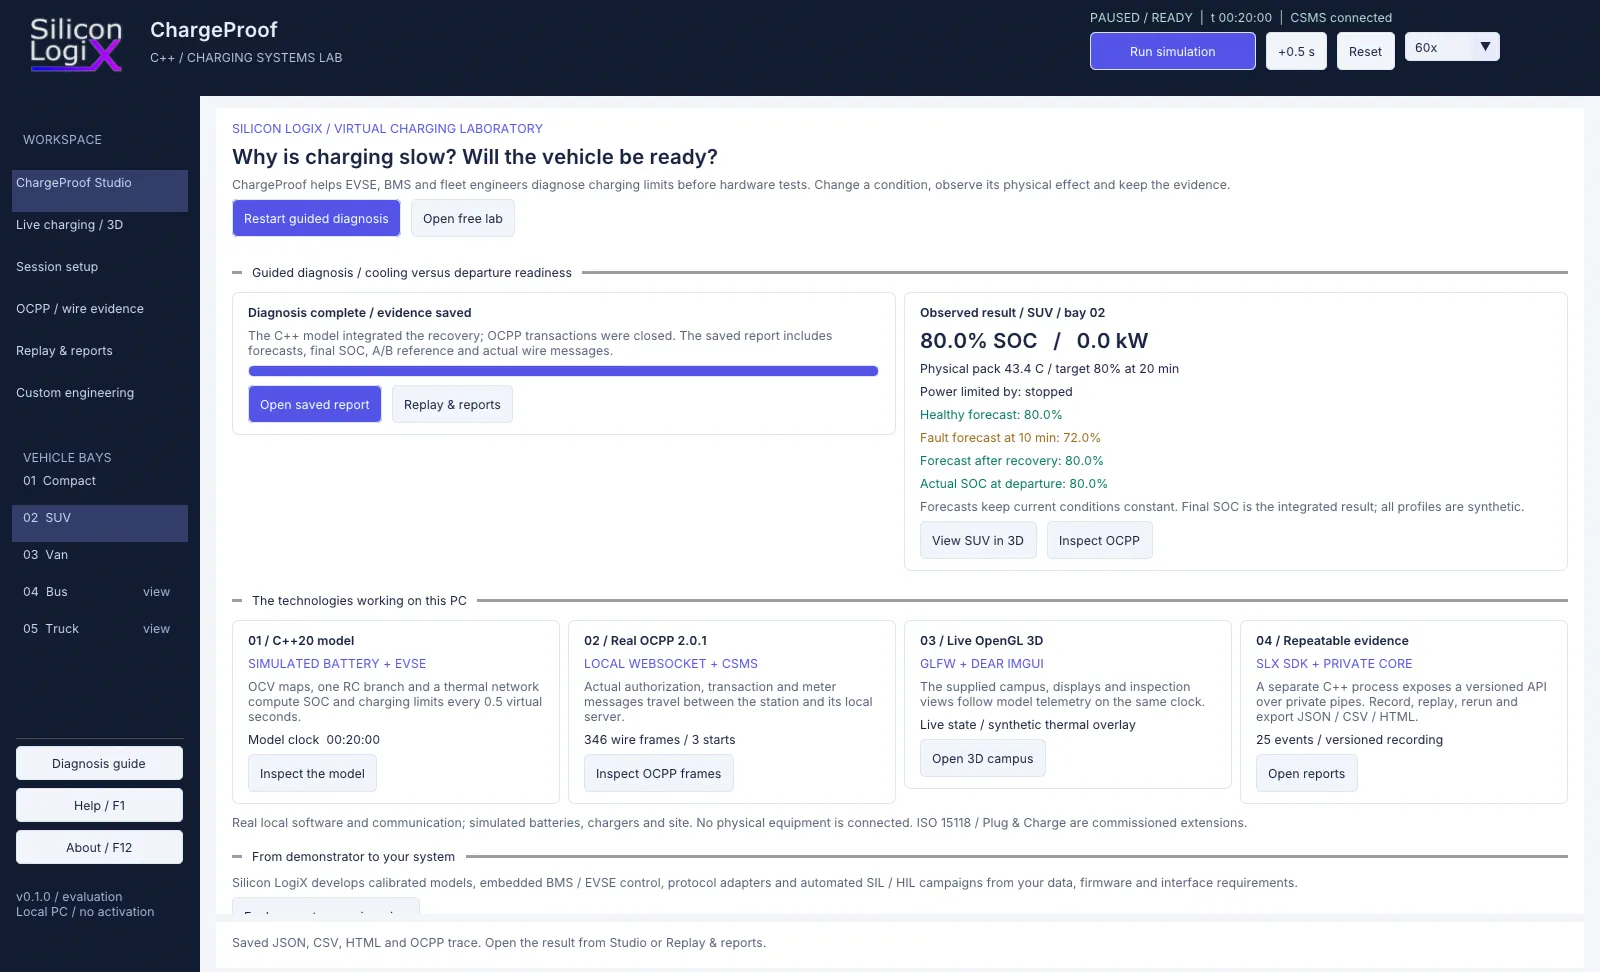Select vehicle bay 02 SUV
This screenshot has height=972, width=1600.
[x=100, y=523]
